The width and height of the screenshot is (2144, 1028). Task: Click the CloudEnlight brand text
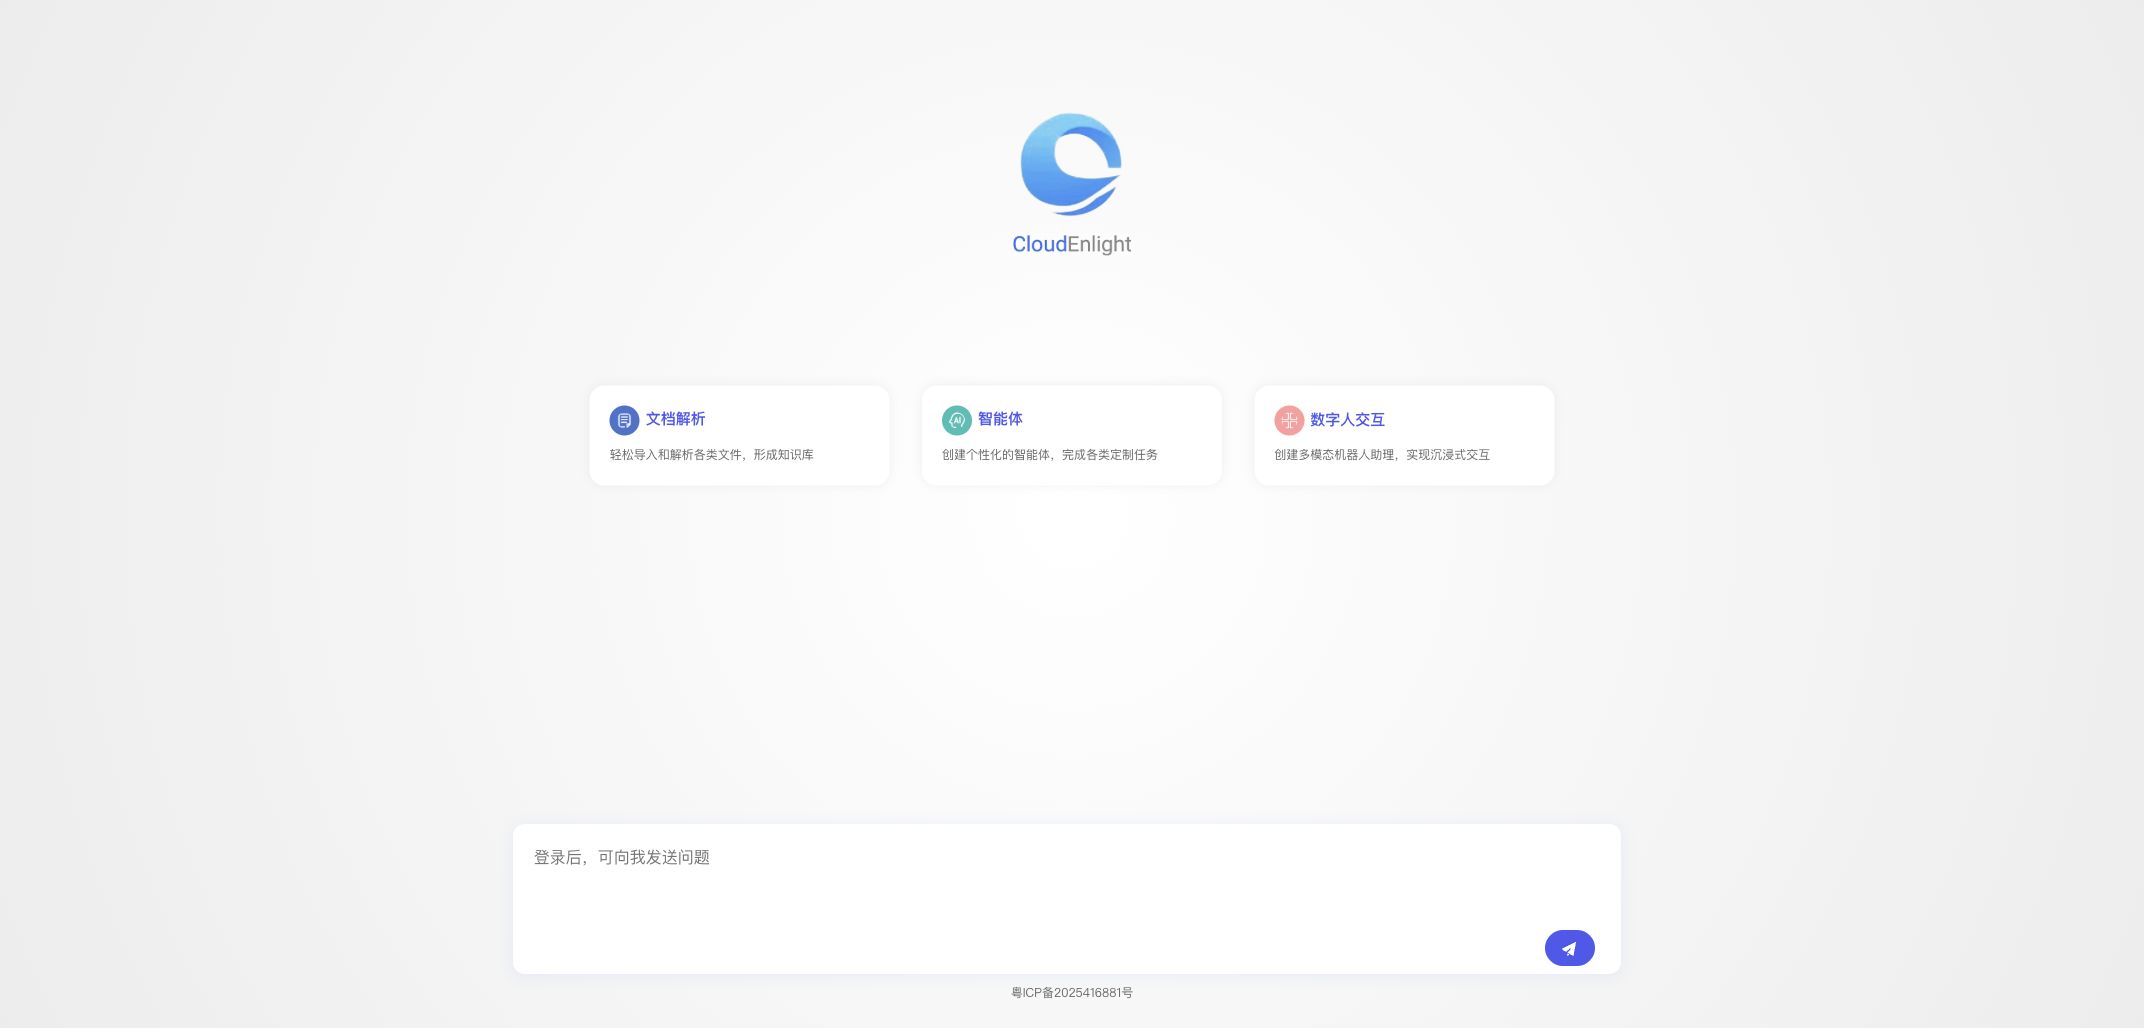point(1071,244)
